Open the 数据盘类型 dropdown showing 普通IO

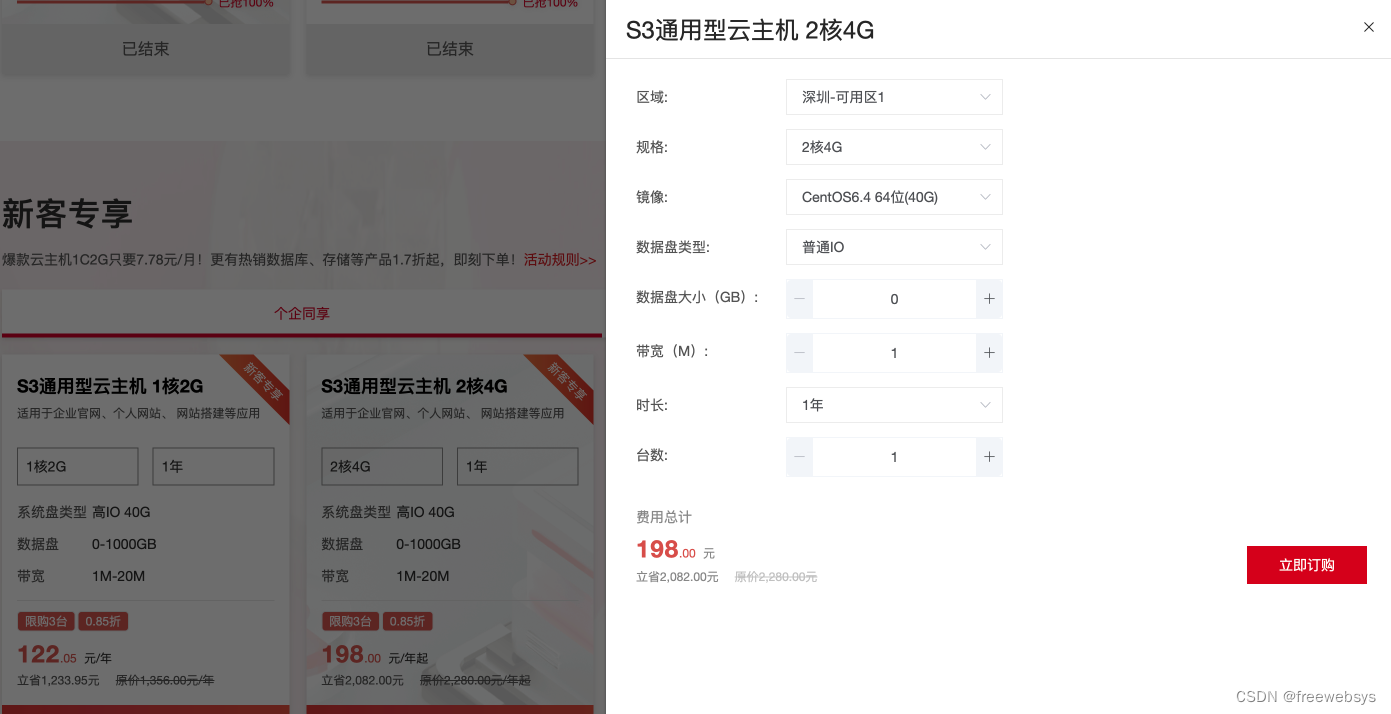click(x=894, y=247)
